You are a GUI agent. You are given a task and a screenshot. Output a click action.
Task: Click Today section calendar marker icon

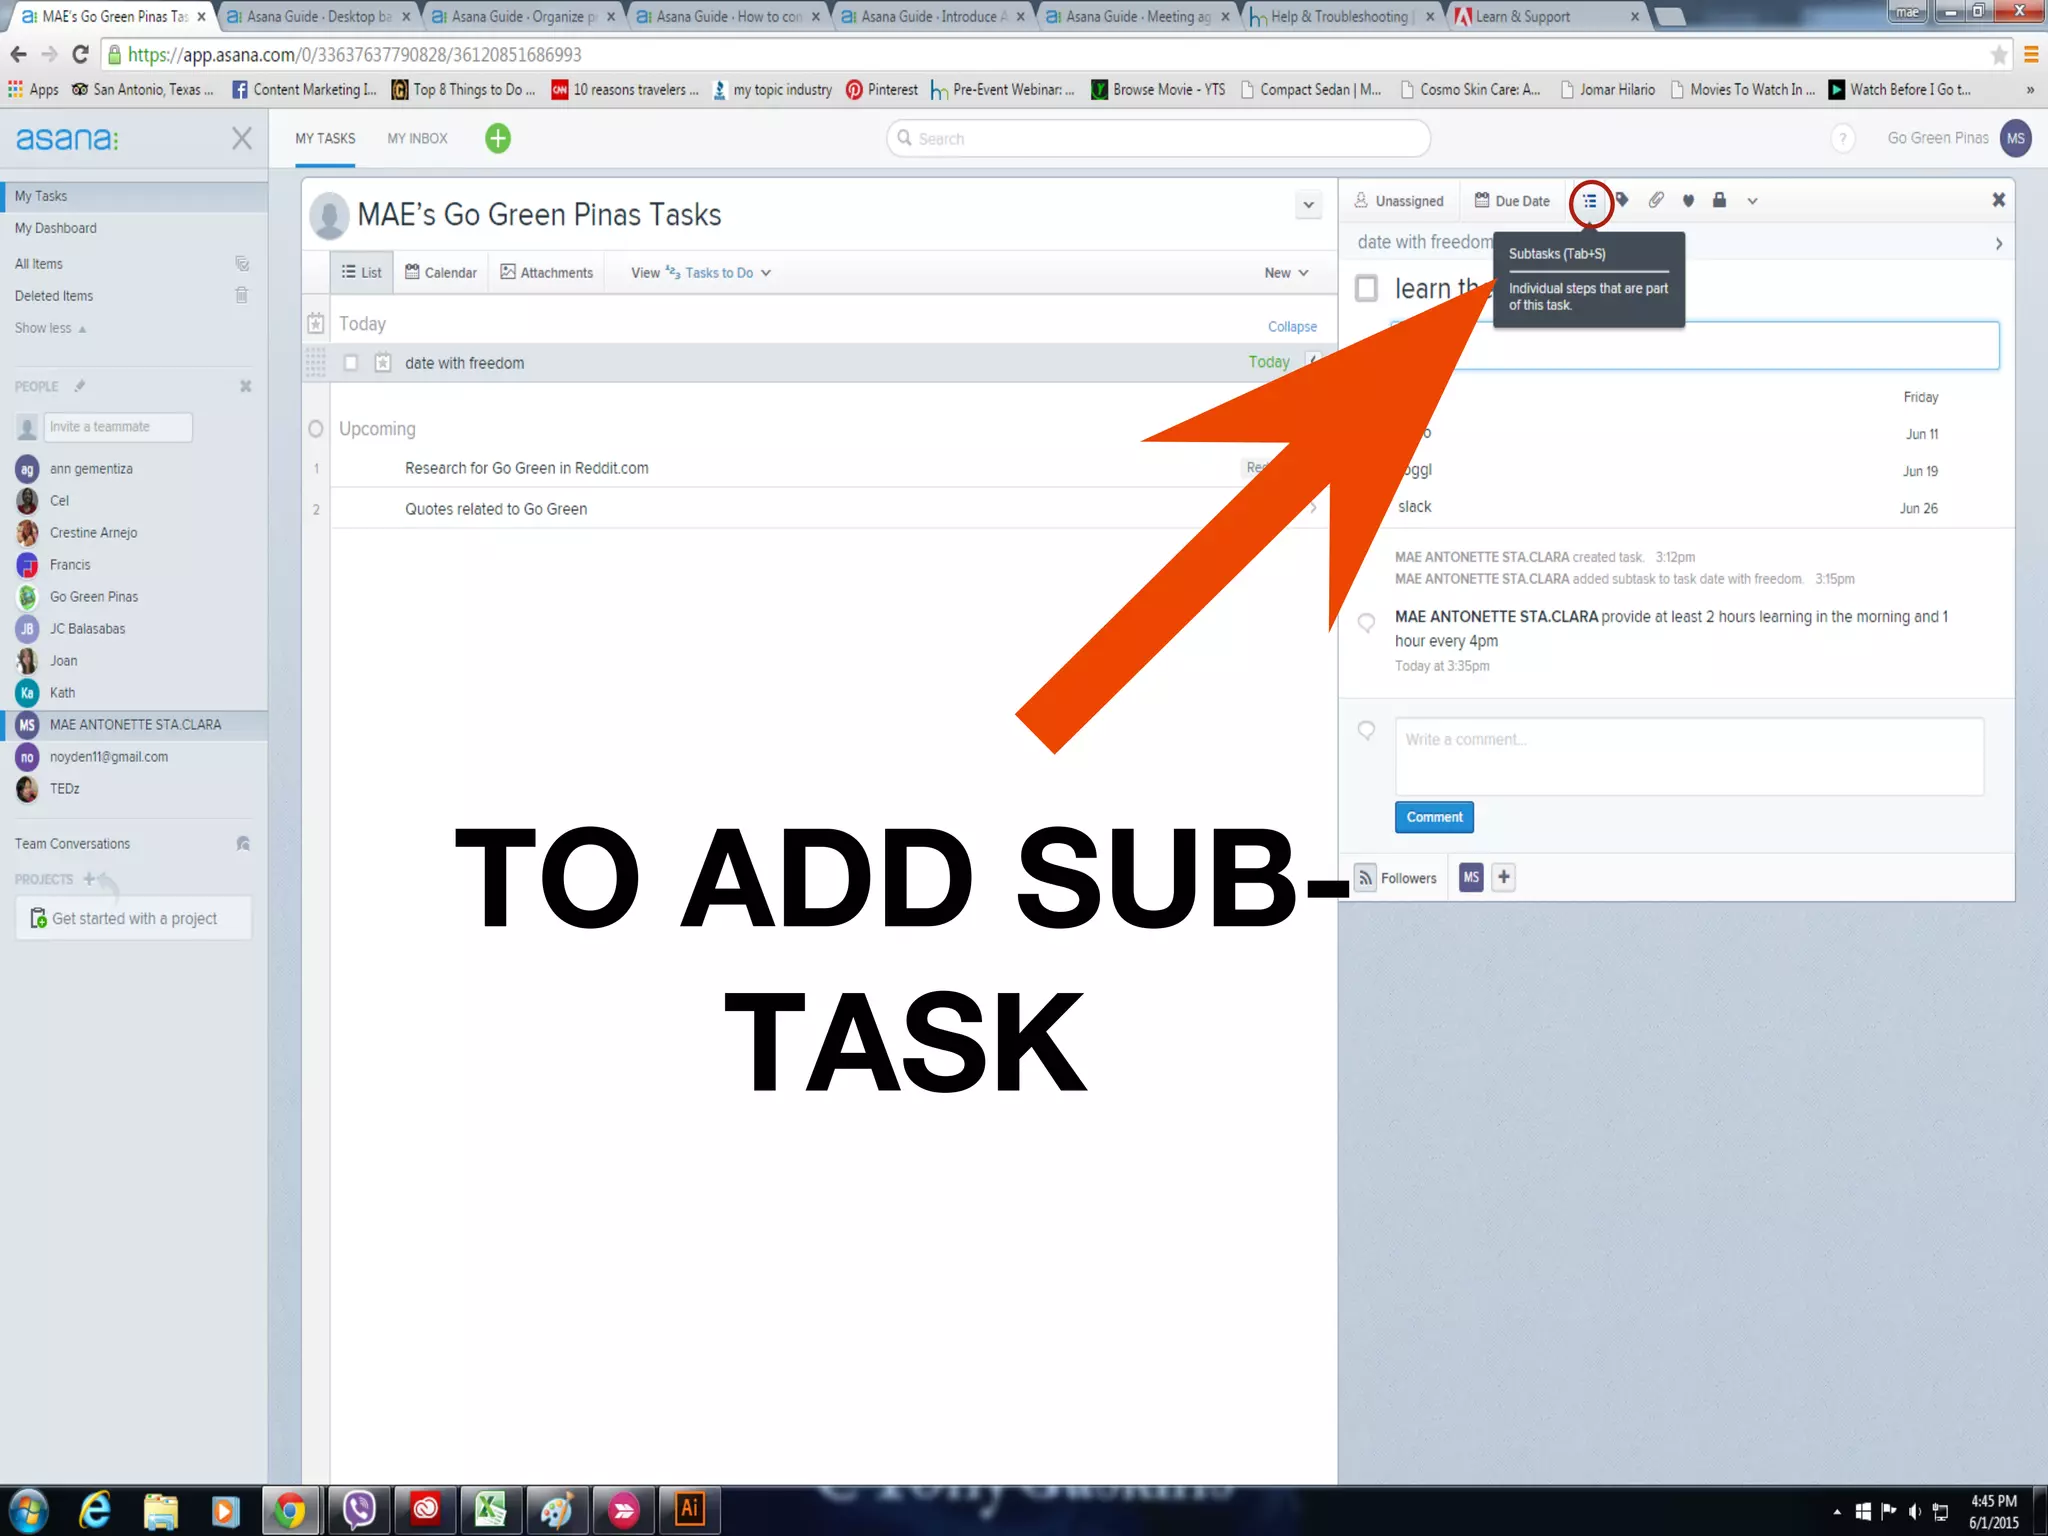click(x=316, y=323)
